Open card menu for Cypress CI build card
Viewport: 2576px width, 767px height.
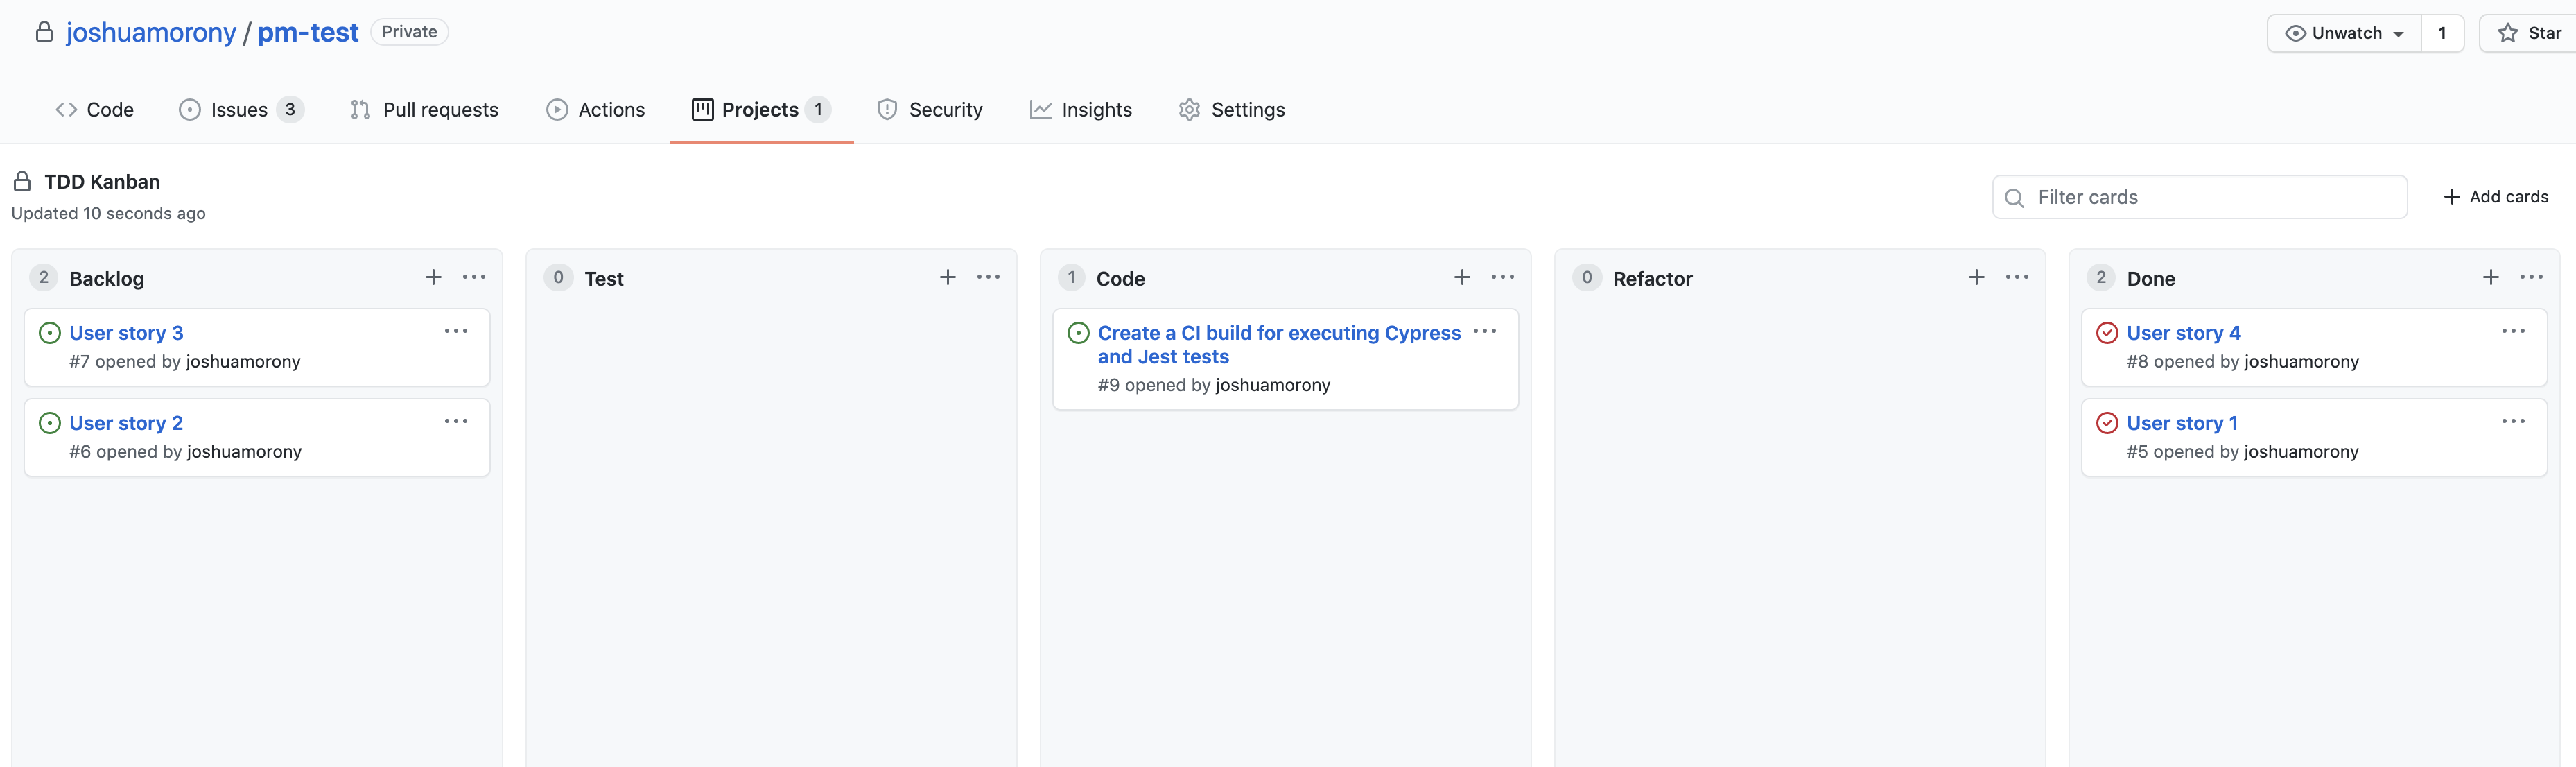1485,331
